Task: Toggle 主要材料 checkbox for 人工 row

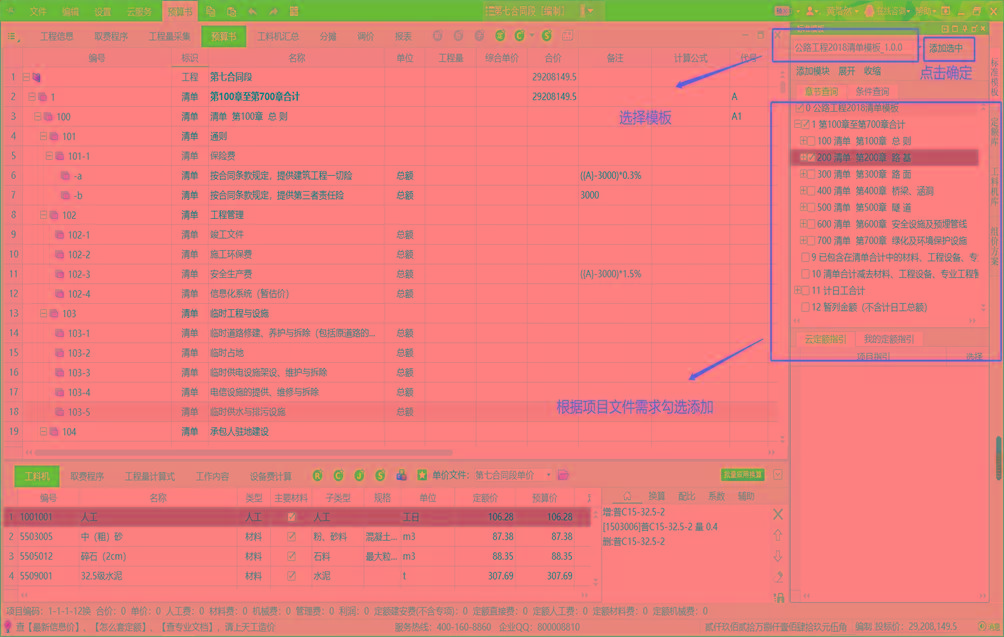Action: (291, 517)
